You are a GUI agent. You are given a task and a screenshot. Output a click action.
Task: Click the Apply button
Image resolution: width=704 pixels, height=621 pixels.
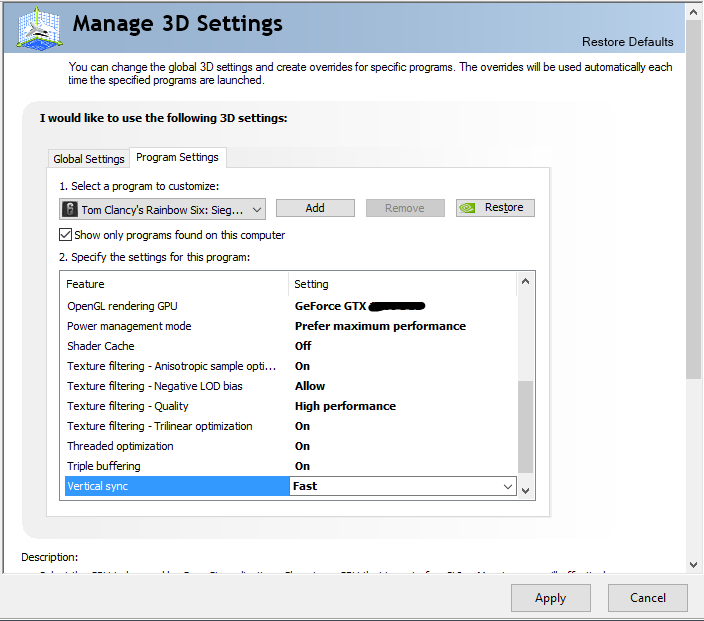tap(550, 598)
